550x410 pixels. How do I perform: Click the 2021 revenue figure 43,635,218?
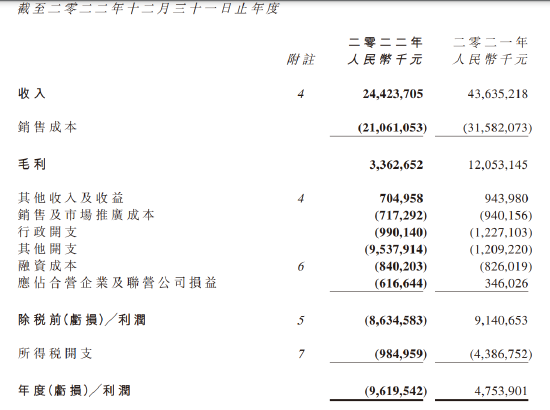[x=497, y=94]
